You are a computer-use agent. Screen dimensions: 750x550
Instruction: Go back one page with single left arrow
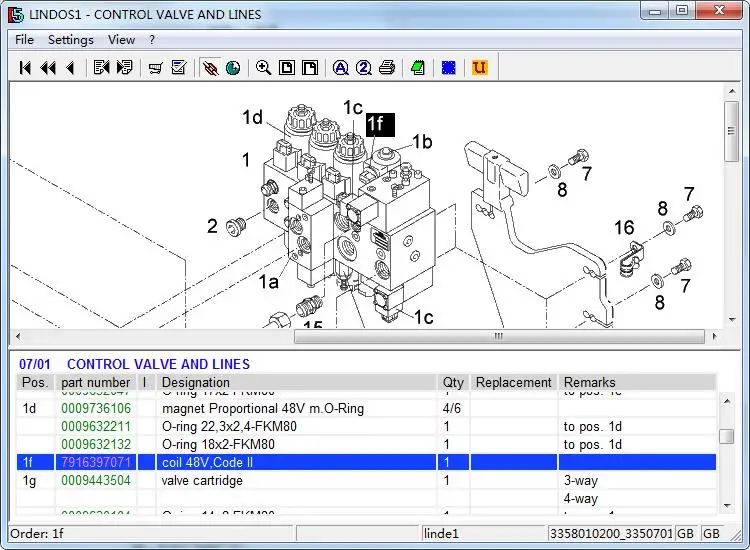[x=70, y=68]
